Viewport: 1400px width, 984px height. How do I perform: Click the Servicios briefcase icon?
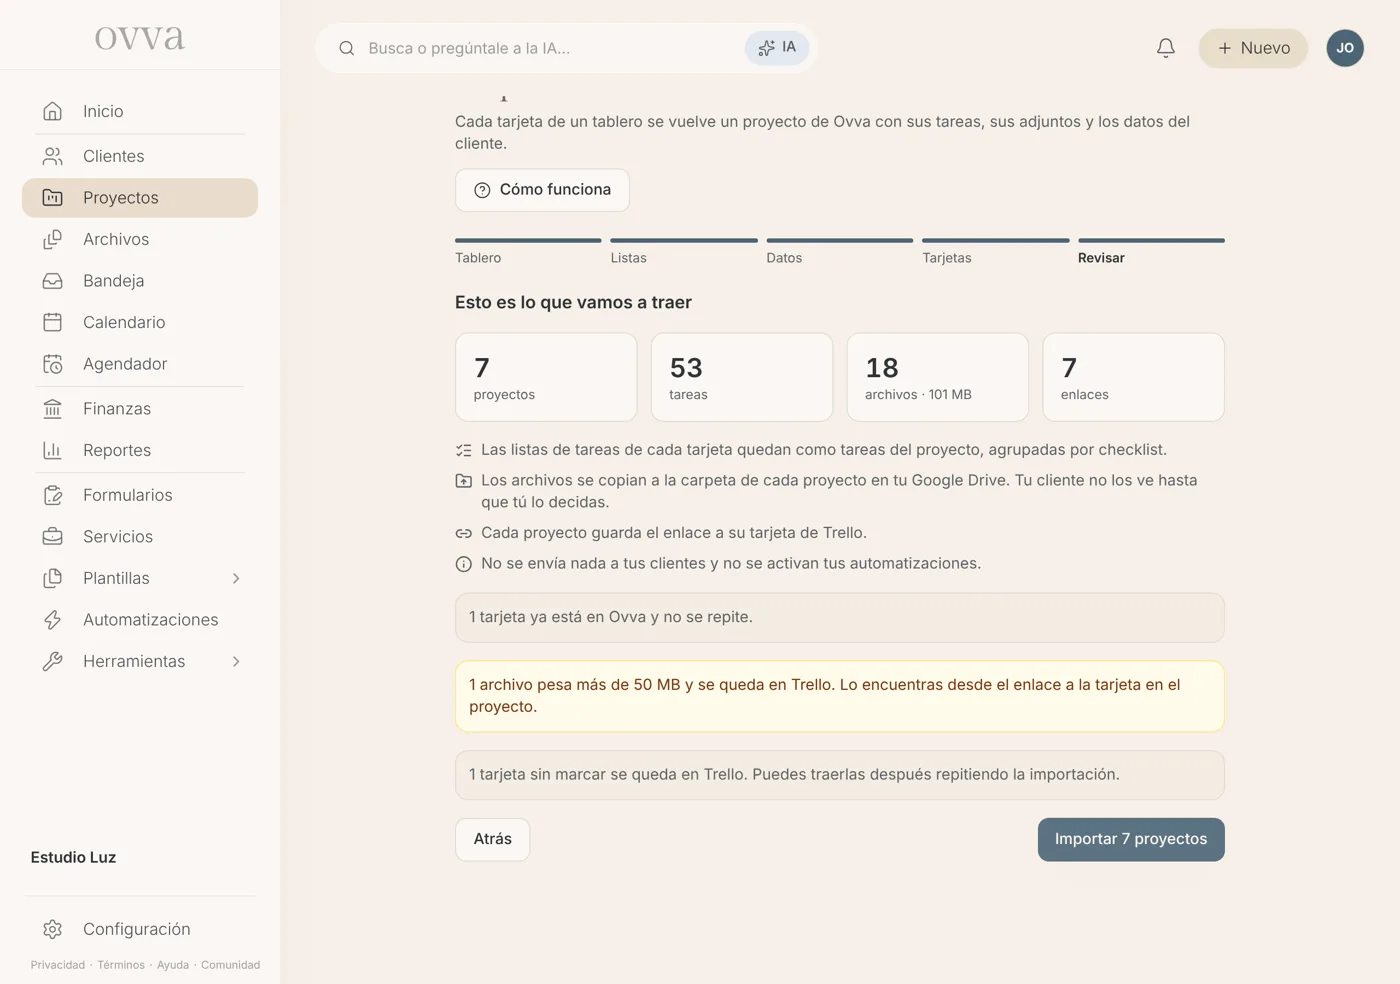click(53, 537)
